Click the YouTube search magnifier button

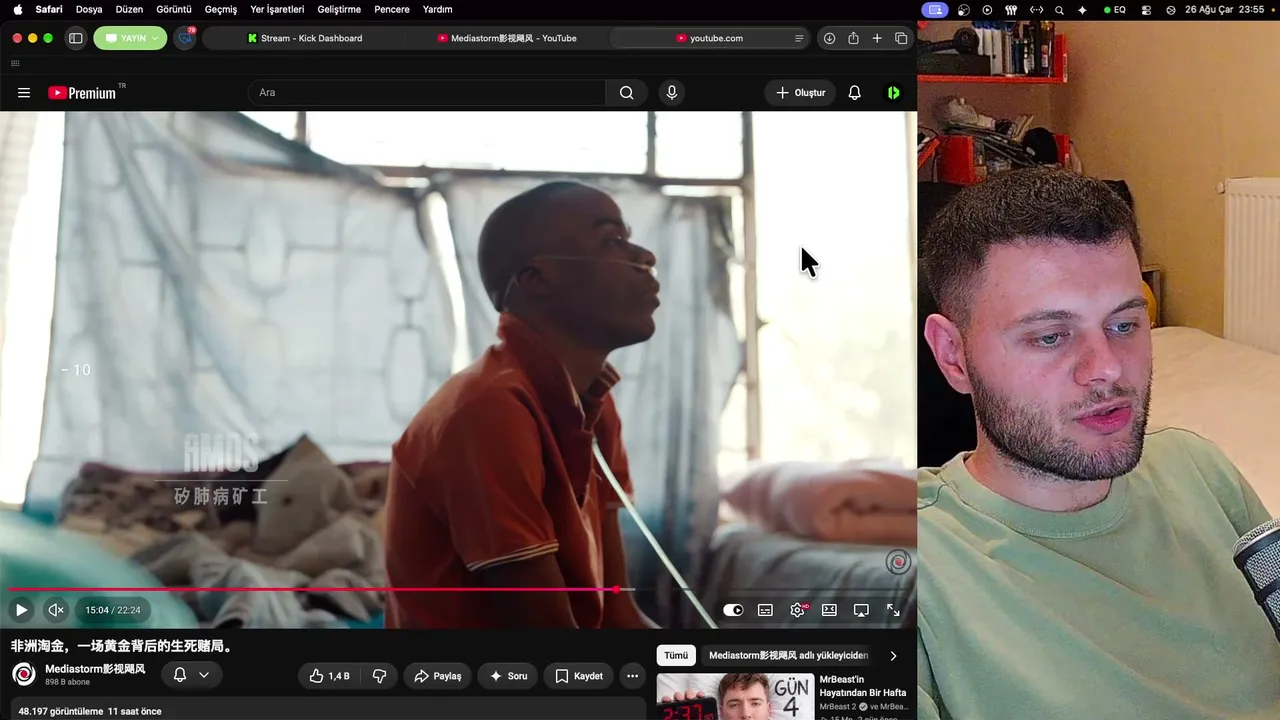click(x=627, y=93)
